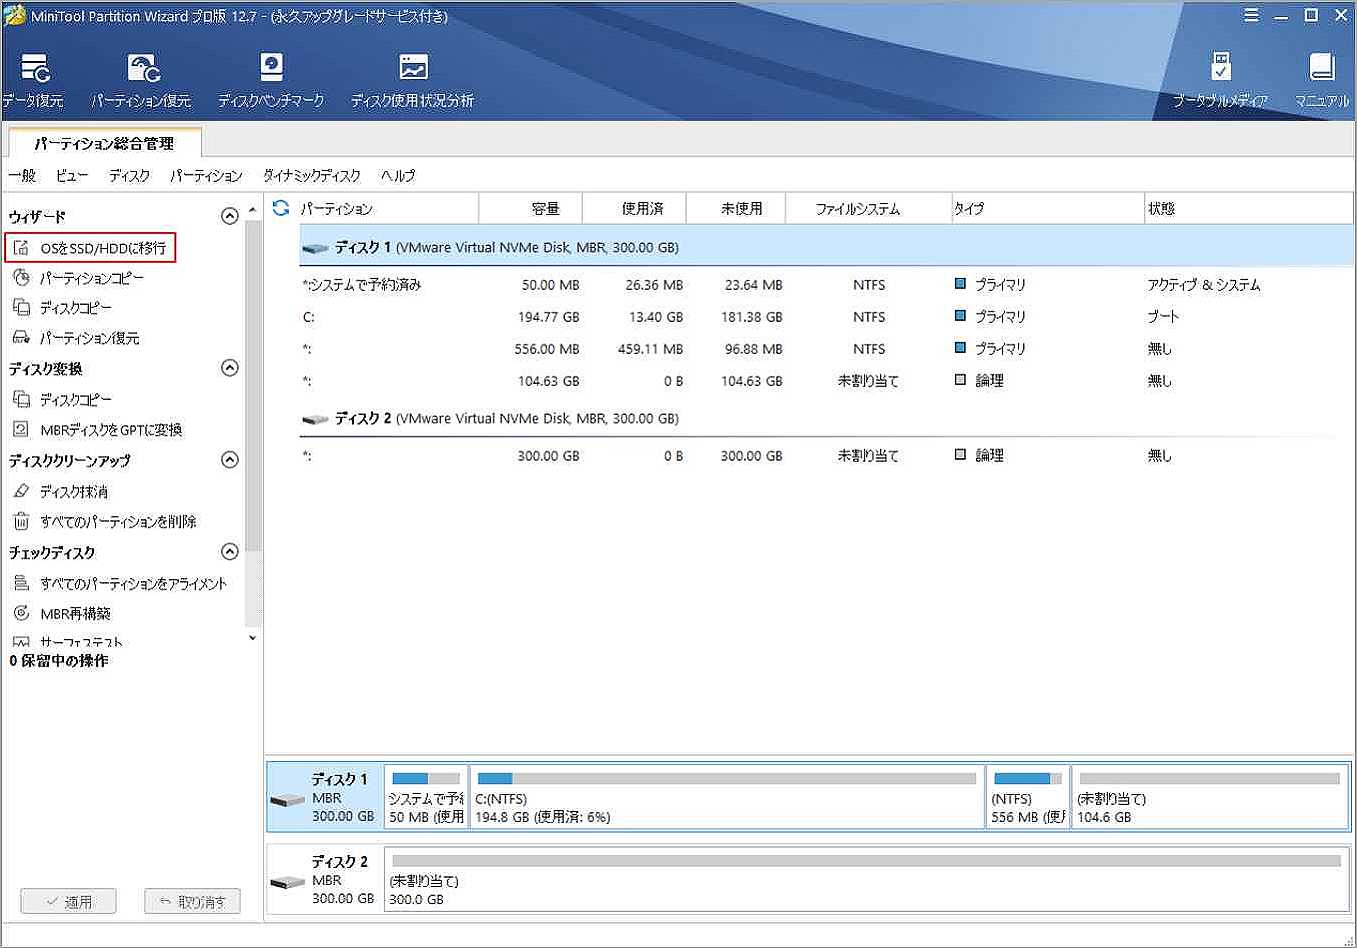
Task: Sort by 容量 column header
Action: 531,208
